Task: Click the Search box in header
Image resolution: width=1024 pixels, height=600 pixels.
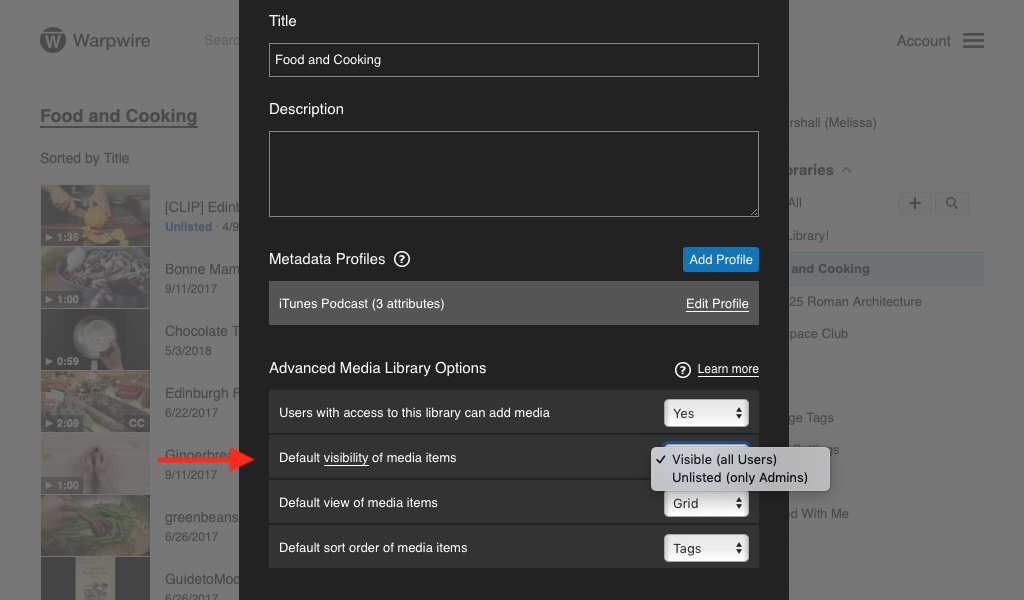Action: (x=215, y=40)
